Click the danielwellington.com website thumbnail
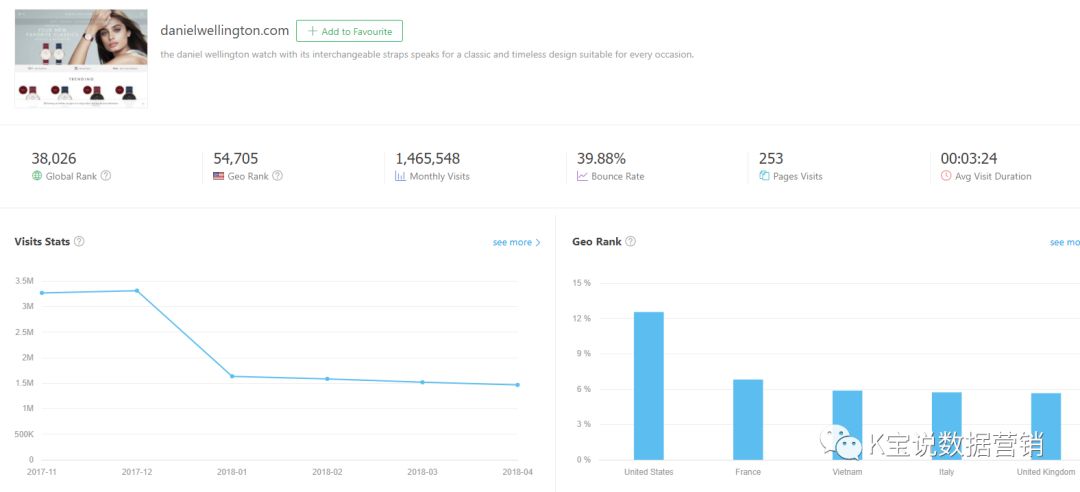 81,59
